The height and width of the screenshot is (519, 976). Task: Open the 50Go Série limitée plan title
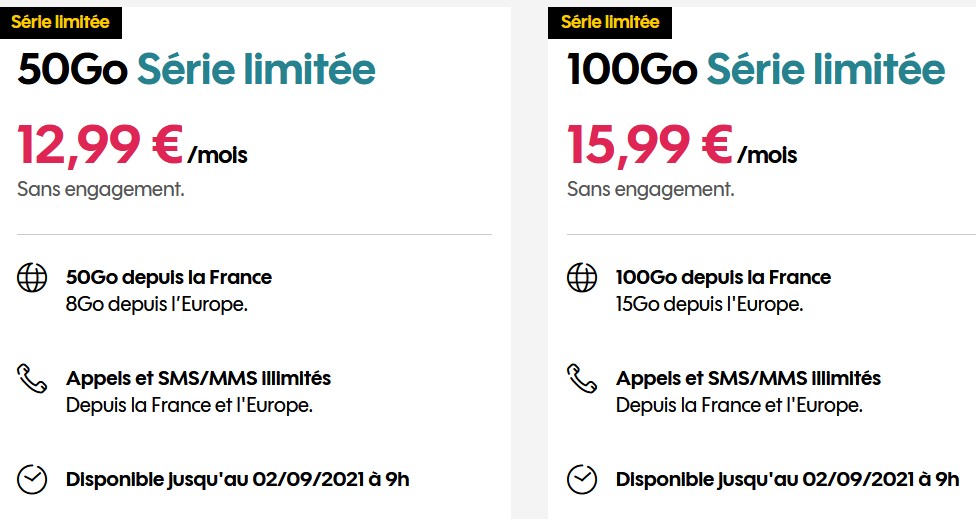coord(197,70)
